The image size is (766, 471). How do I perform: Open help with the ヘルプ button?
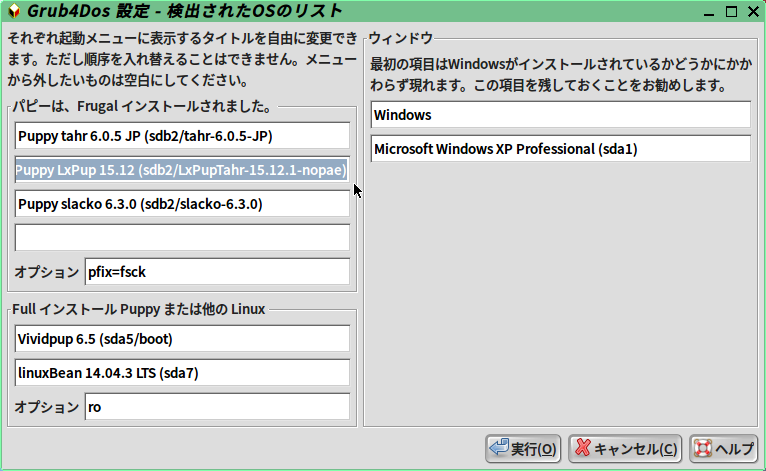click(723, 449)
